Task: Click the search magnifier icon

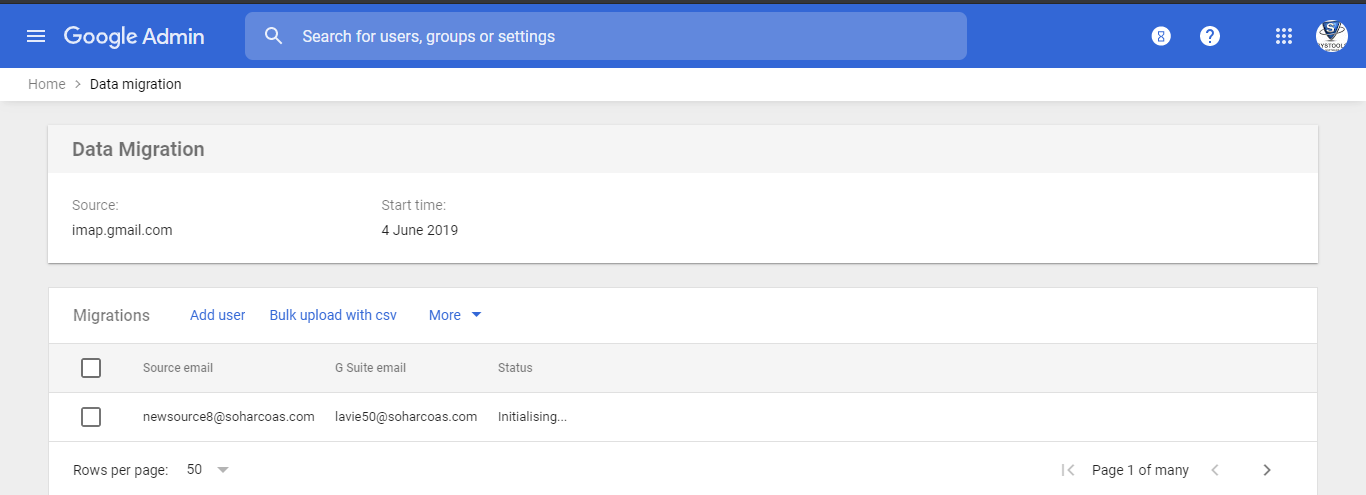Action: coord(274,36)
